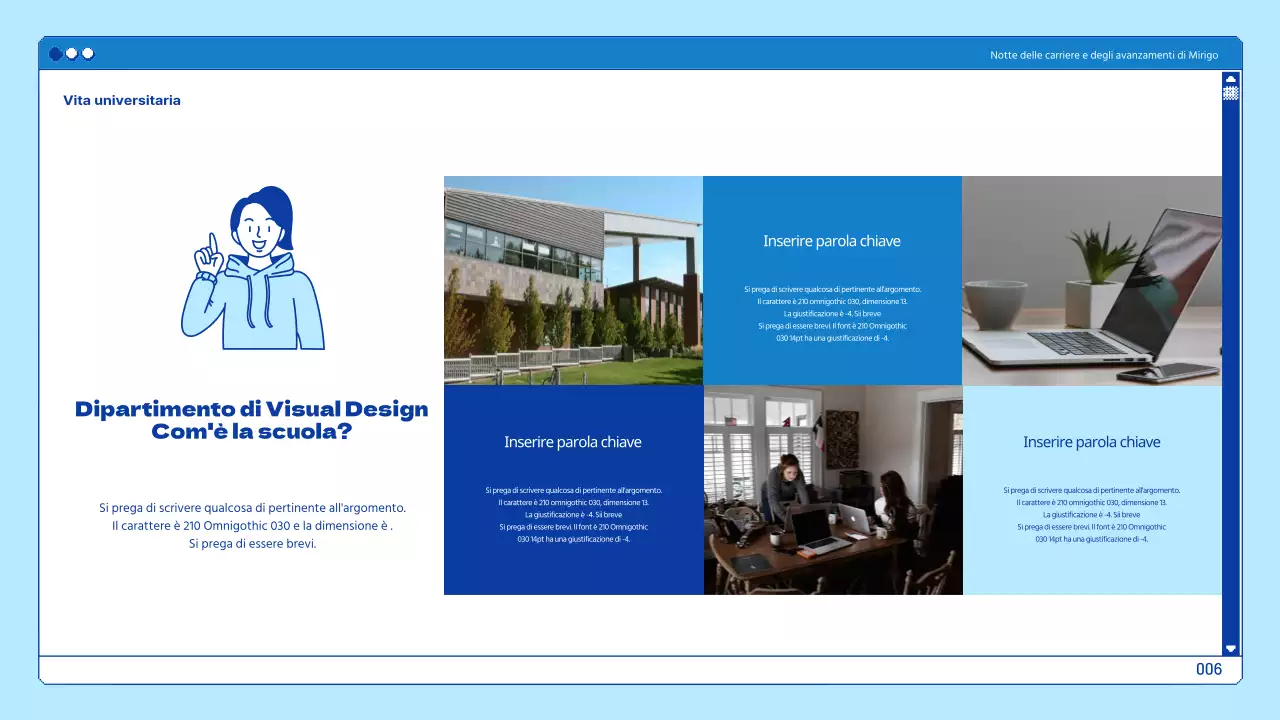Select the laptop and plant photo
1280x720 pixels.
tap(1091, 280)
